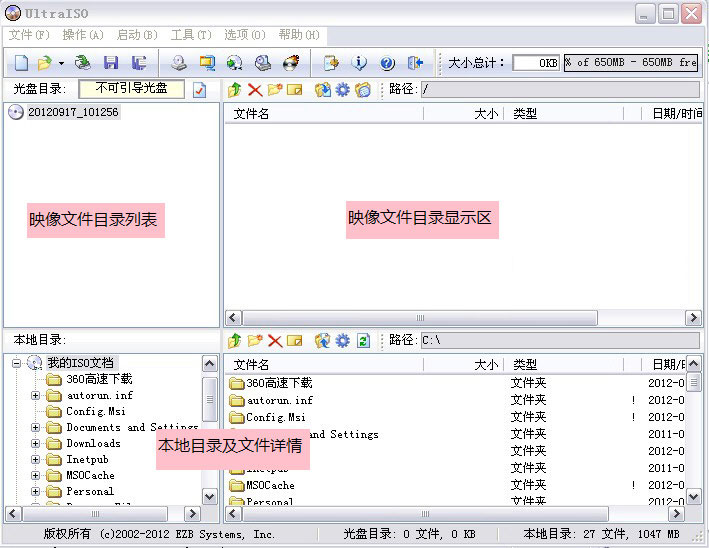Open the image information (i) icon
The height and width of the screenshot is (548, 709).
[x=359, y=63]
